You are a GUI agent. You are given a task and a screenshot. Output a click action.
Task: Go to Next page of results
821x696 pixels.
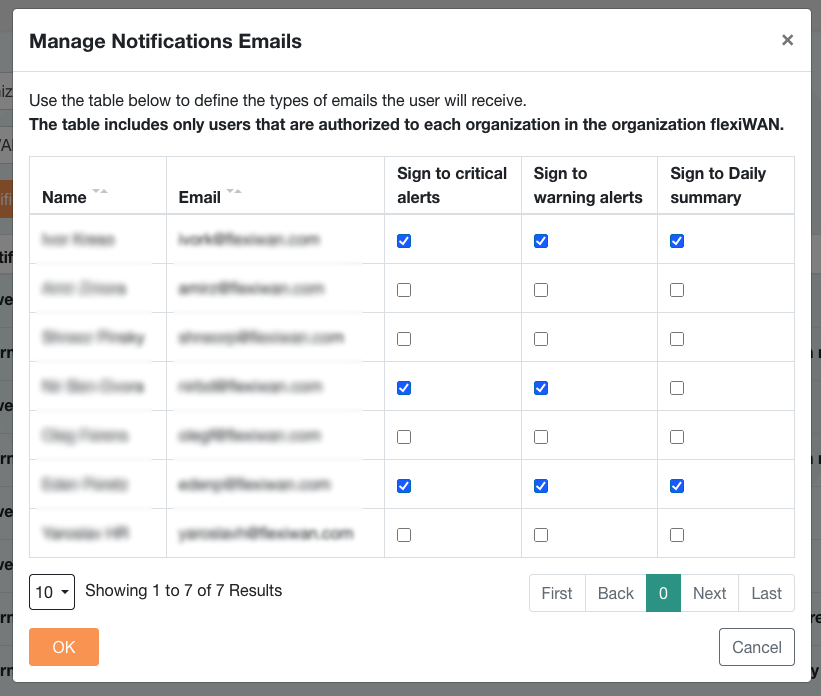coord(709,593)
